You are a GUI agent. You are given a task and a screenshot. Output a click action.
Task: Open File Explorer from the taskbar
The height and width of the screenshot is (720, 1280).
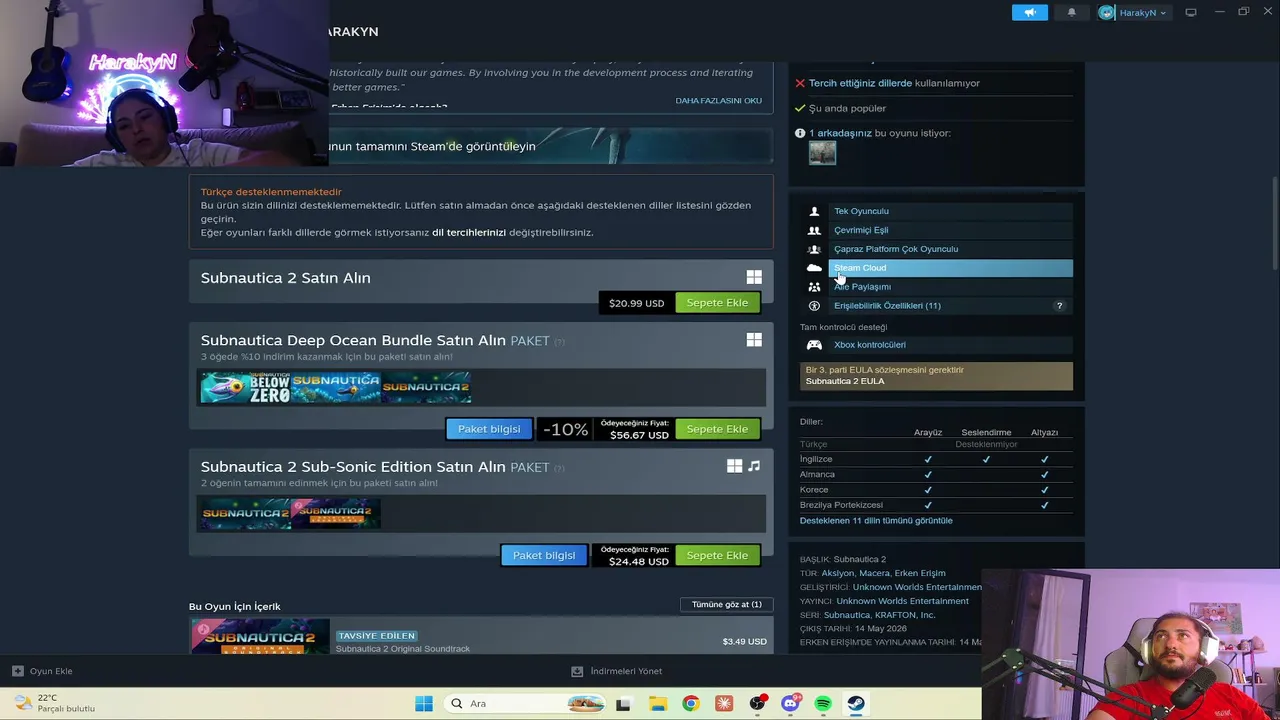[x=657, y=703]
